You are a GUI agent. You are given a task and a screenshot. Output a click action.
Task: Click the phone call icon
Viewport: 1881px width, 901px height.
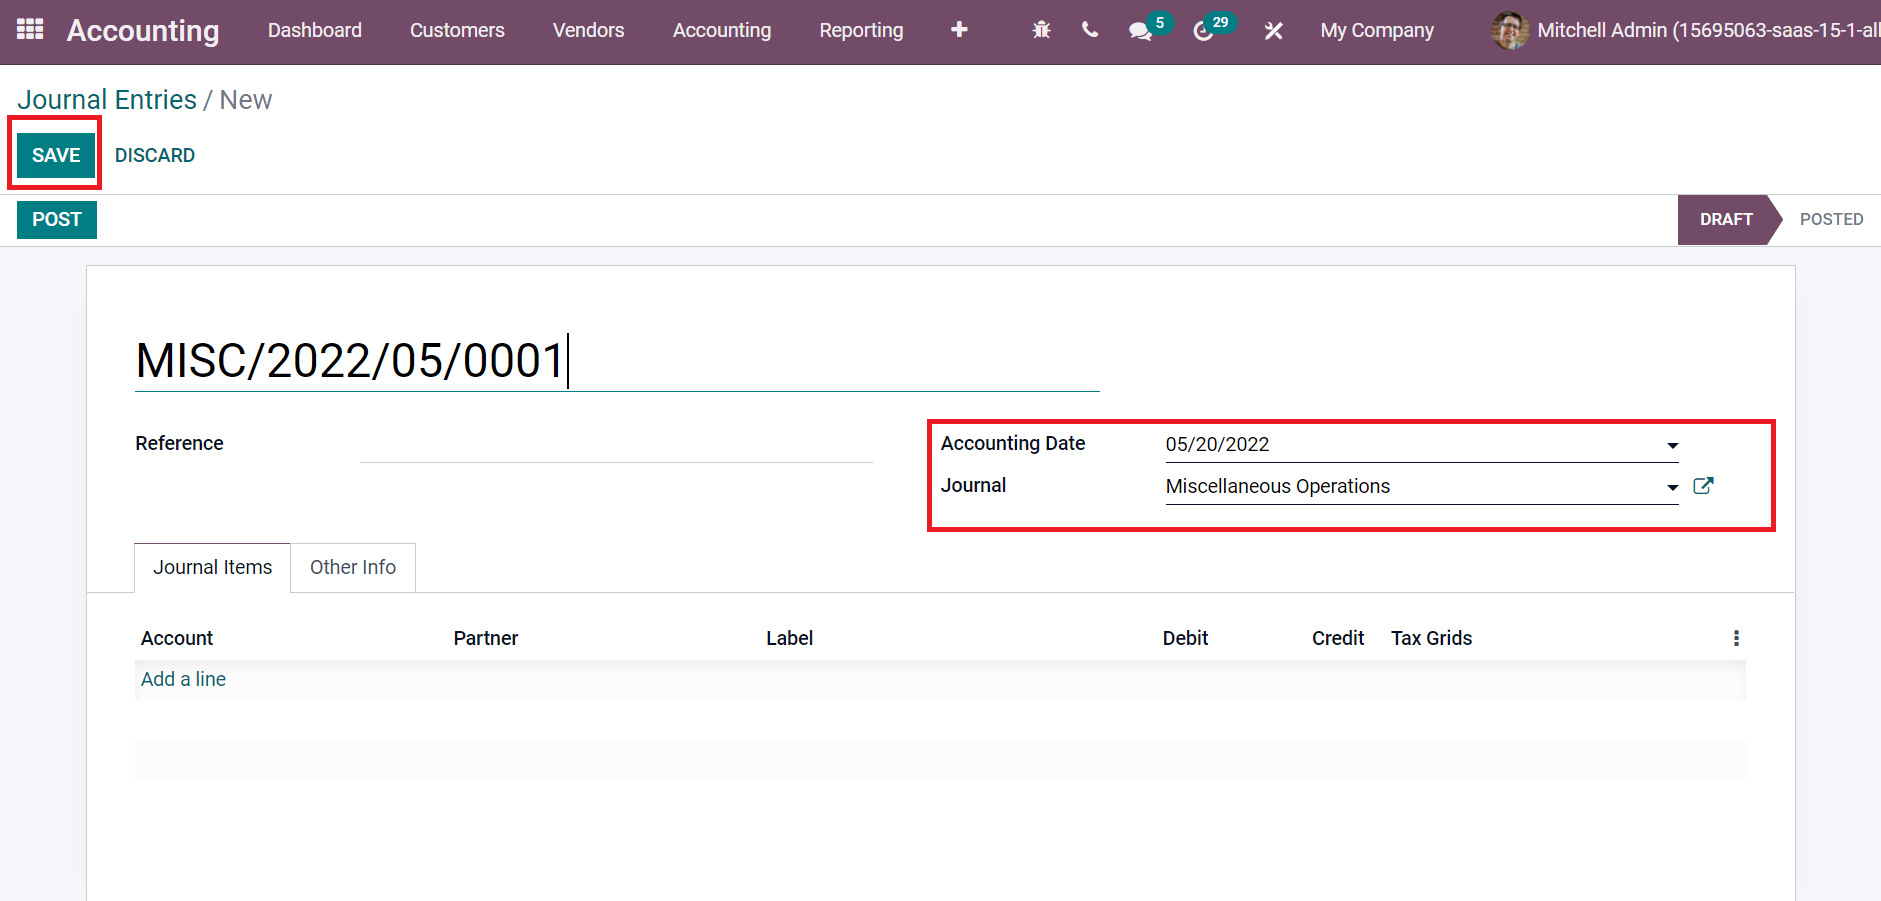pos(1090,30)
